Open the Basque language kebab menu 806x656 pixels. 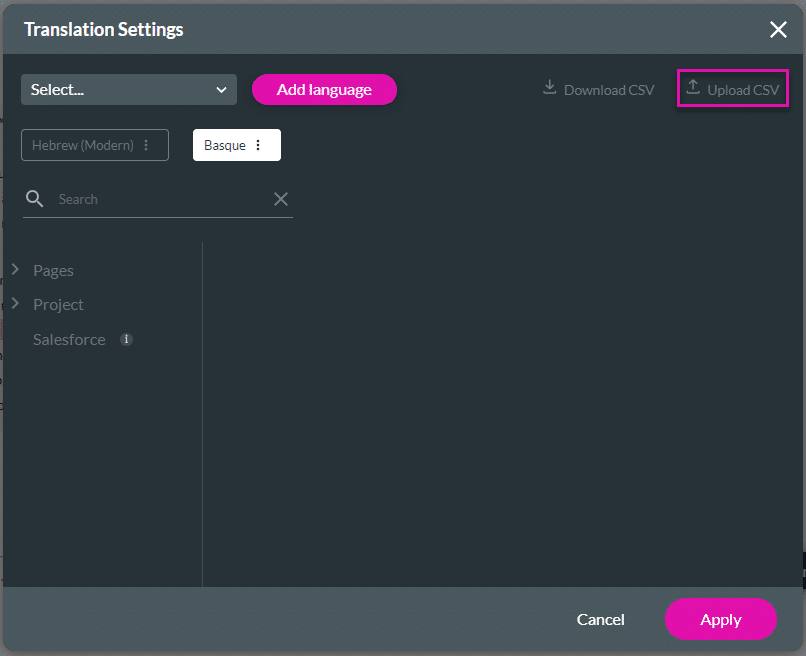pos(258,144)
